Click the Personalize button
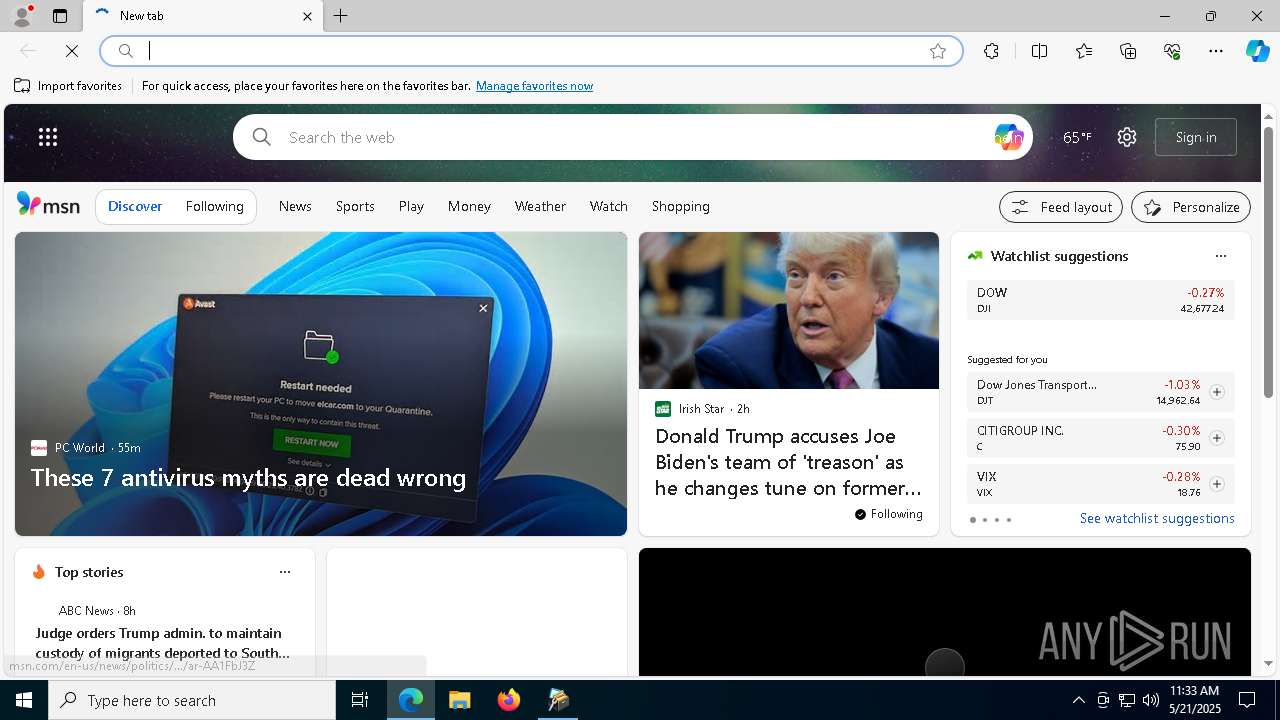The width and height of the screenshot is (1280, 720). pyautogui.click(x=1191, y=207)
